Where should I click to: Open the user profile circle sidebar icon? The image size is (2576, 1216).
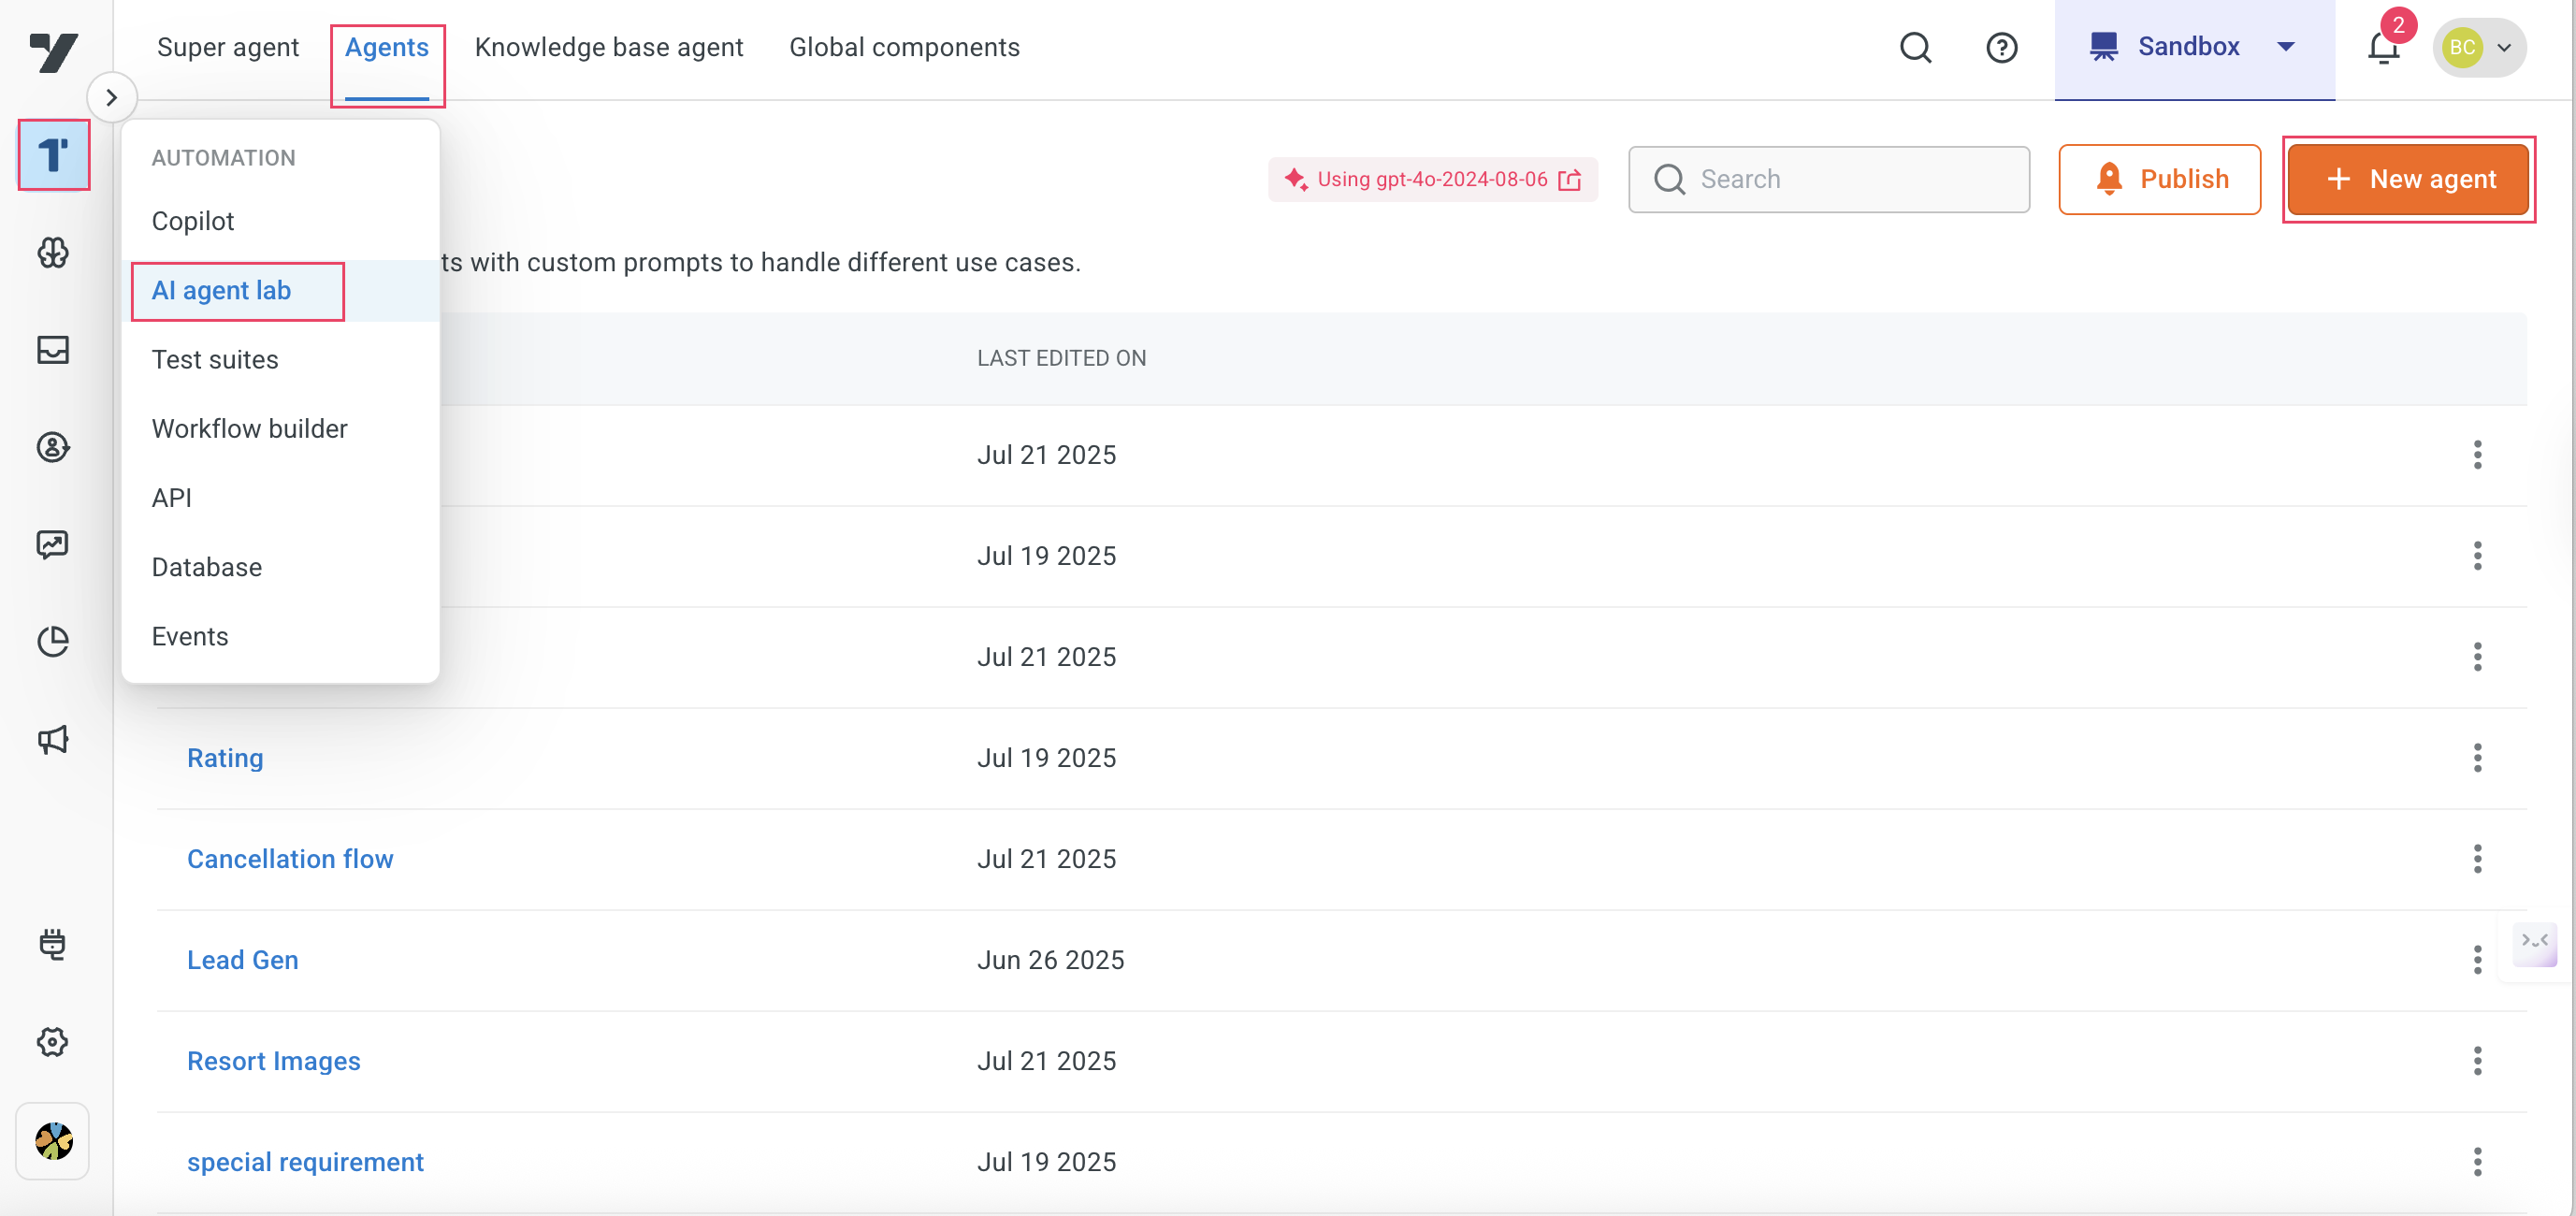point(53,446)
